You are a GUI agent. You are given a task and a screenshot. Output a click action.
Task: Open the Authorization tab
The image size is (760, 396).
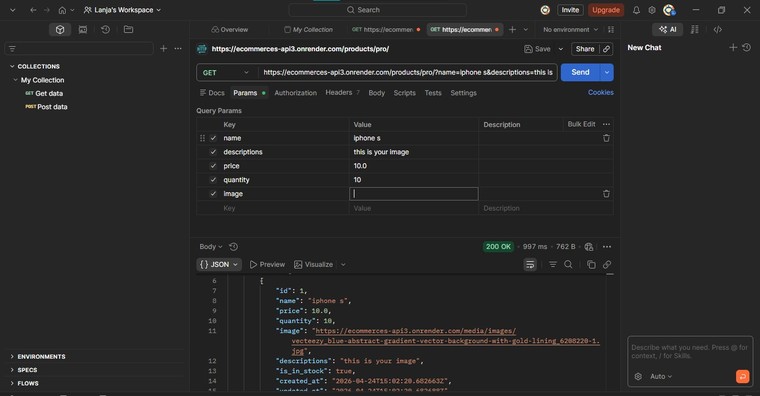tap(295, 93)
